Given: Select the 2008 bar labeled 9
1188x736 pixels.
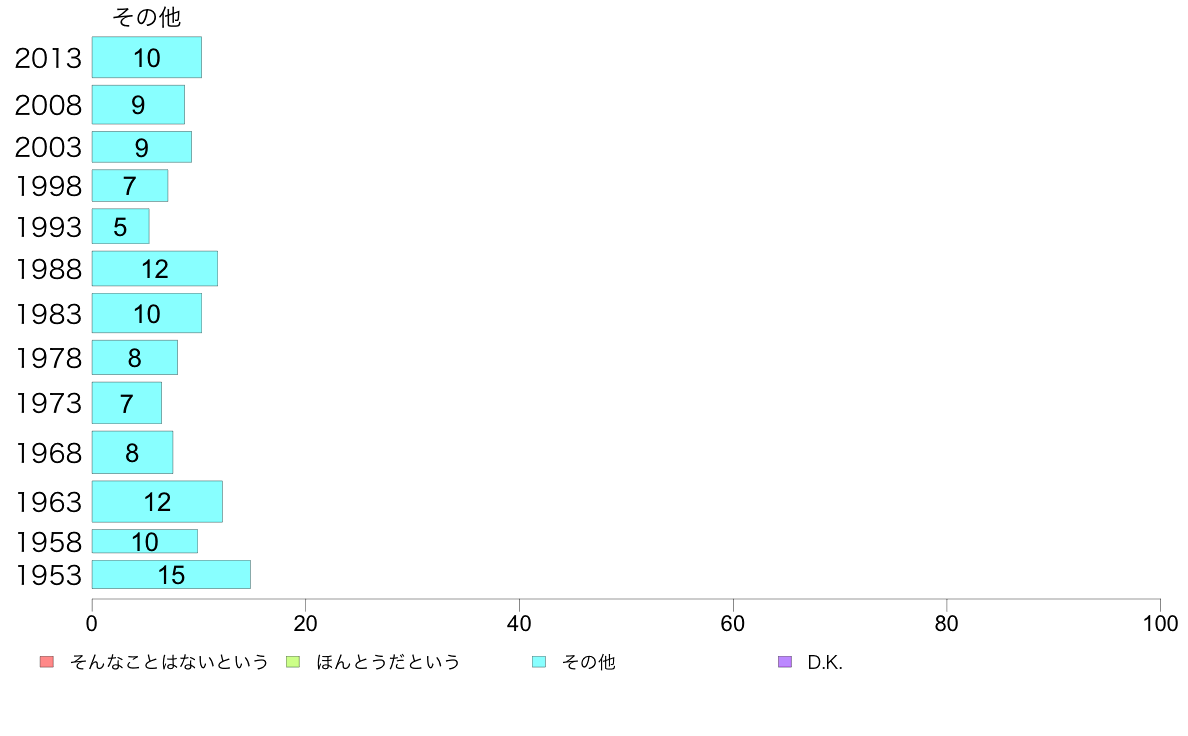Looking at the screenshot, I should (x=139, y=105).
